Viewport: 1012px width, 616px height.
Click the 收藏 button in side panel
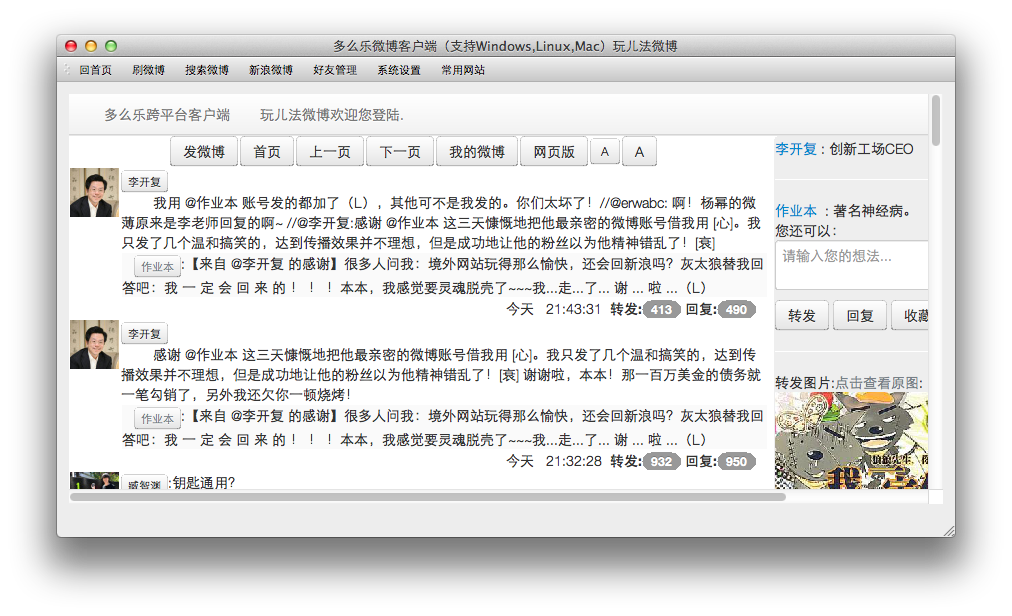[x=911, y=316]
